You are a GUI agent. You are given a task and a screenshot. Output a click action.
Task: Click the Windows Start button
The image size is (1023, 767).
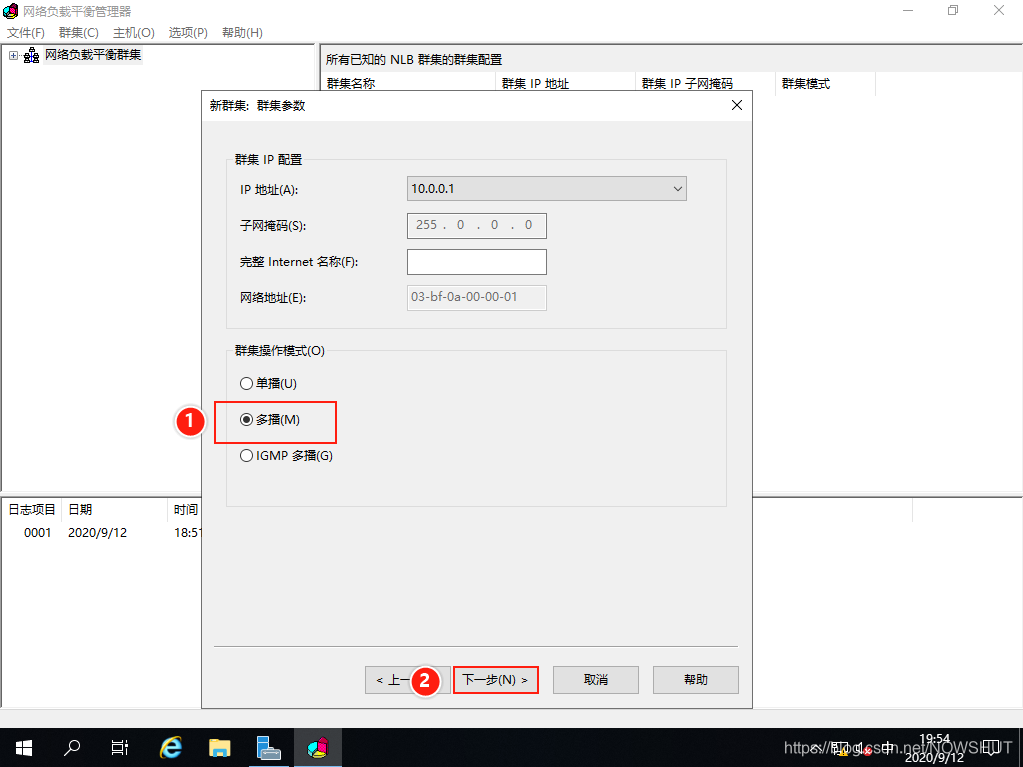[x=22, y=747]
